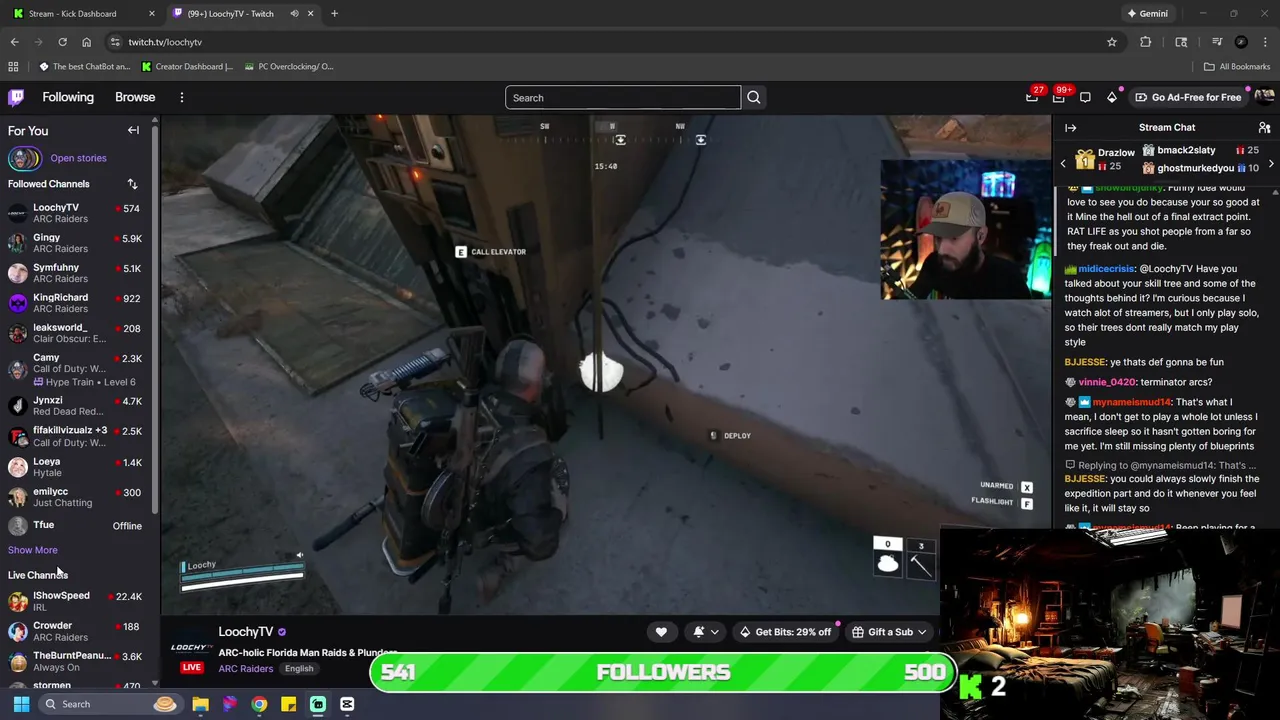Select English tag under stream title

pyautogui.click(x=299, y=668)
